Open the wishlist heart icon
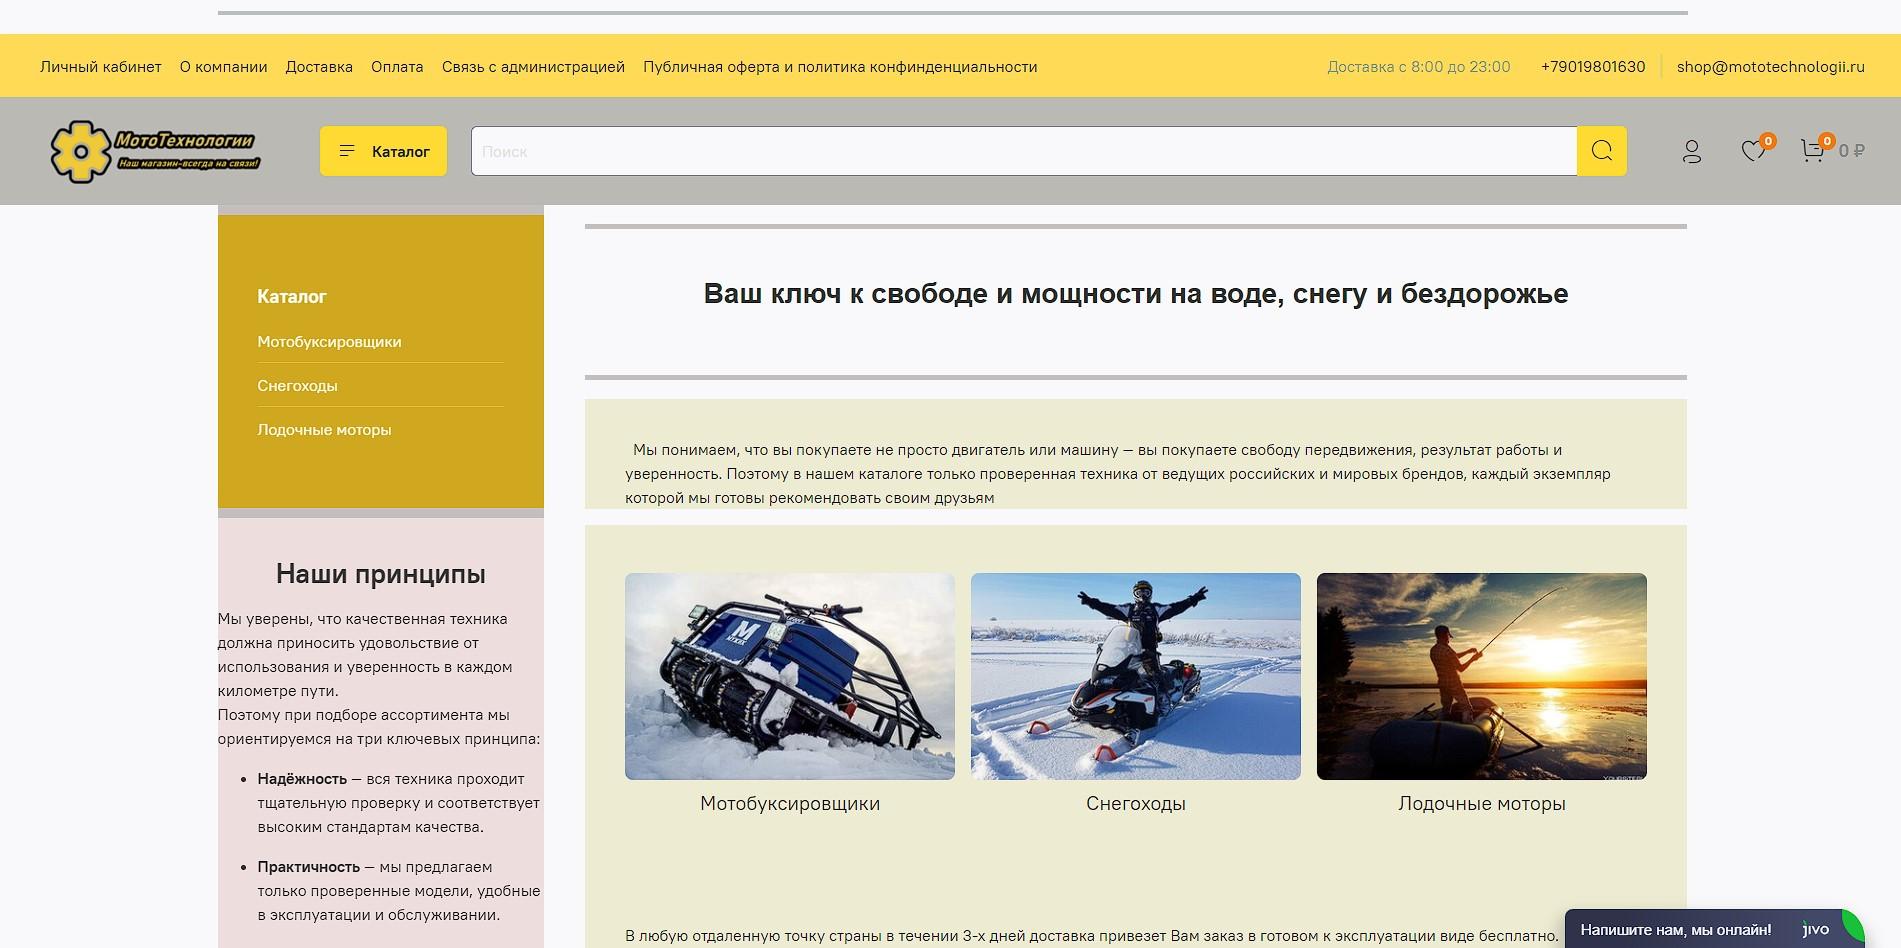Image resolution: width=1901 pixels, height=948 pixels. click(x=1753, y=151)
